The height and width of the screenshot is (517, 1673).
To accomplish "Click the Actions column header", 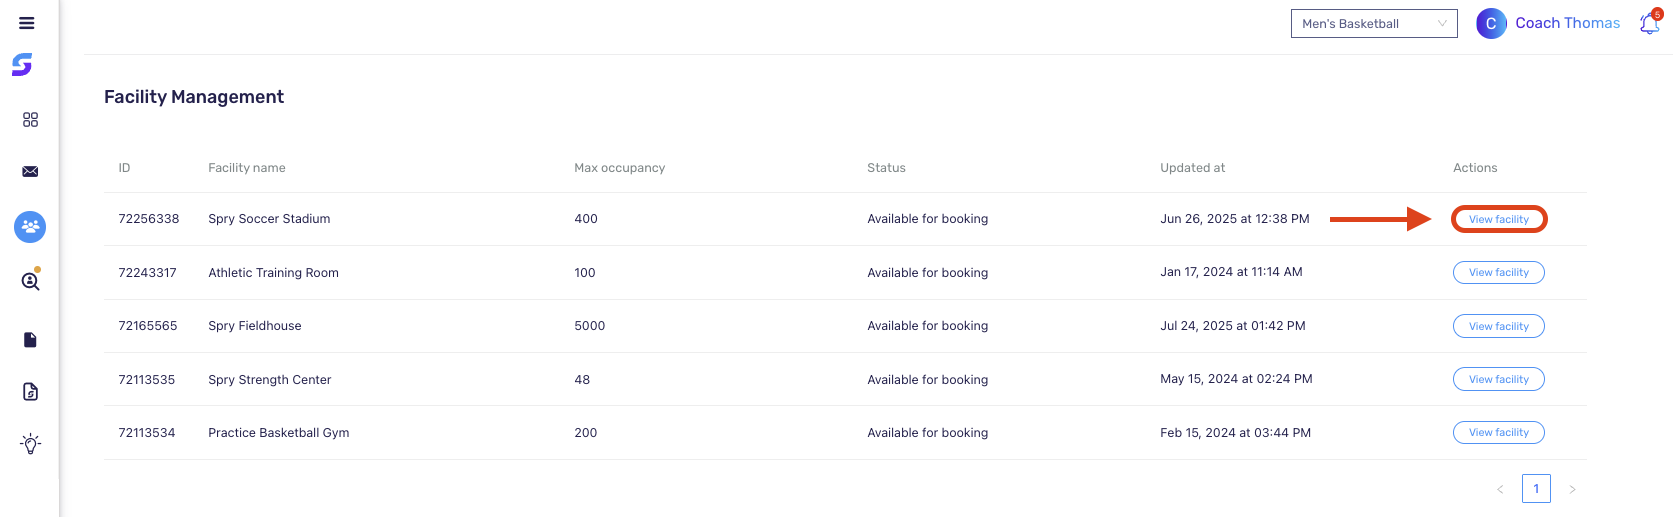I will [x=1475, y=168].
